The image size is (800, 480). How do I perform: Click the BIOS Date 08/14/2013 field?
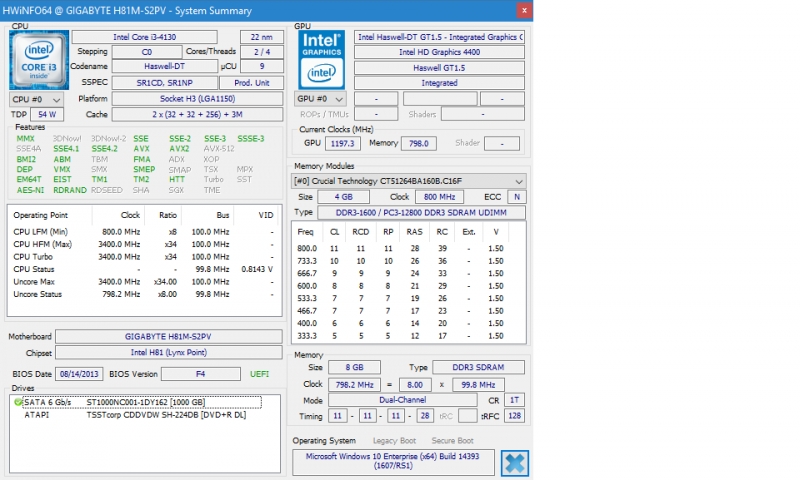(79, 374)
